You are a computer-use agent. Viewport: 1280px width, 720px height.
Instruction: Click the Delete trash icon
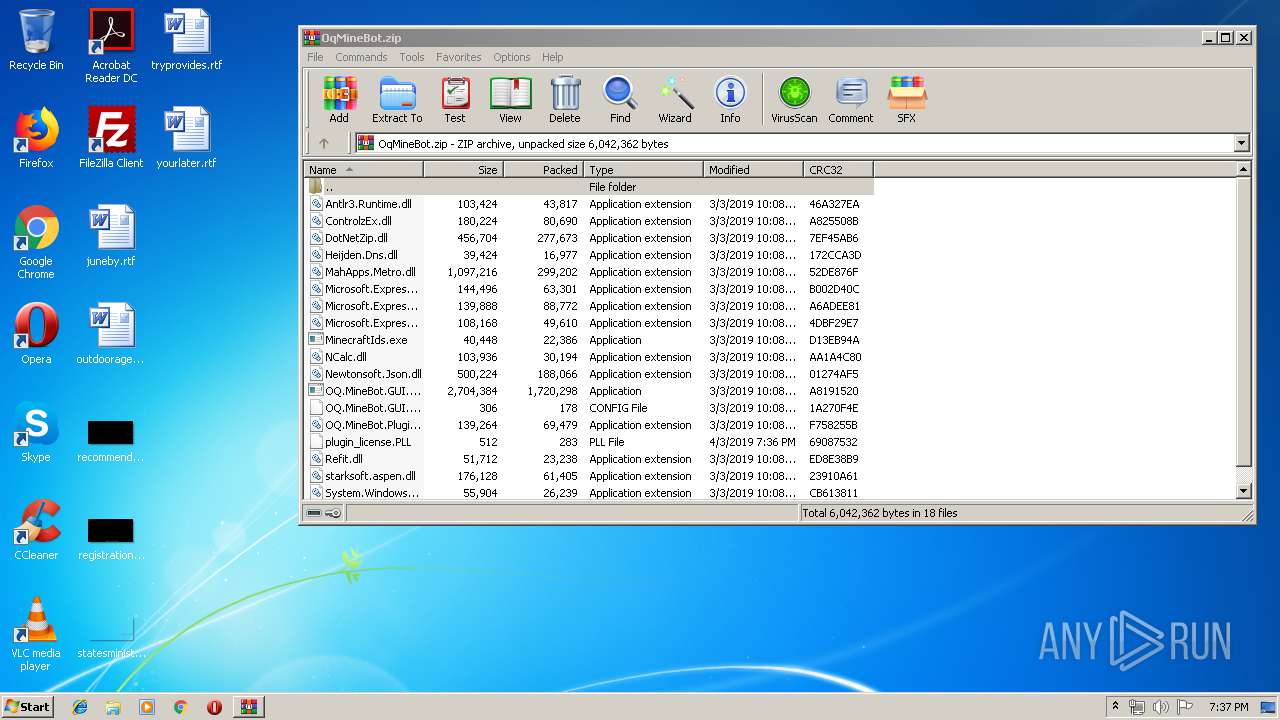[564, 100]
